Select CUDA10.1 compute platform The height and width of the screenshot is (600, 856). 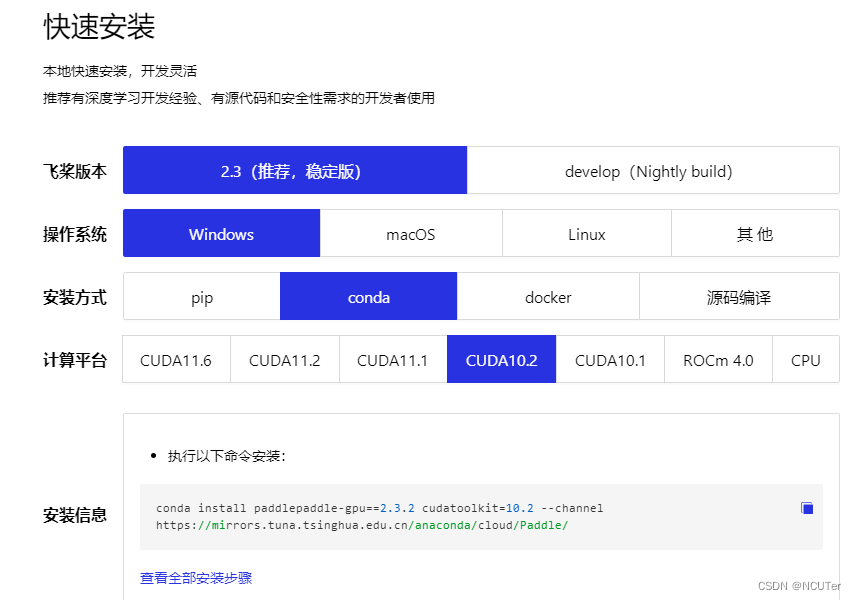click(x=610, y=359)
